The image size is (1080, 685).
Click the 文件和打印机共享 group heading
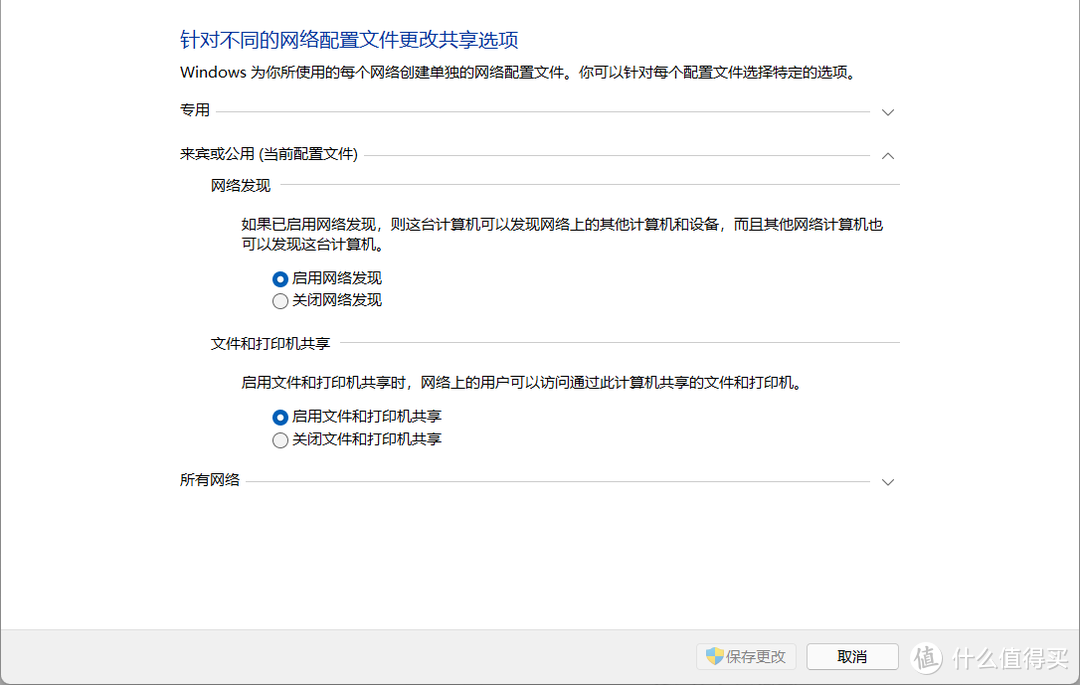point(270,343)
